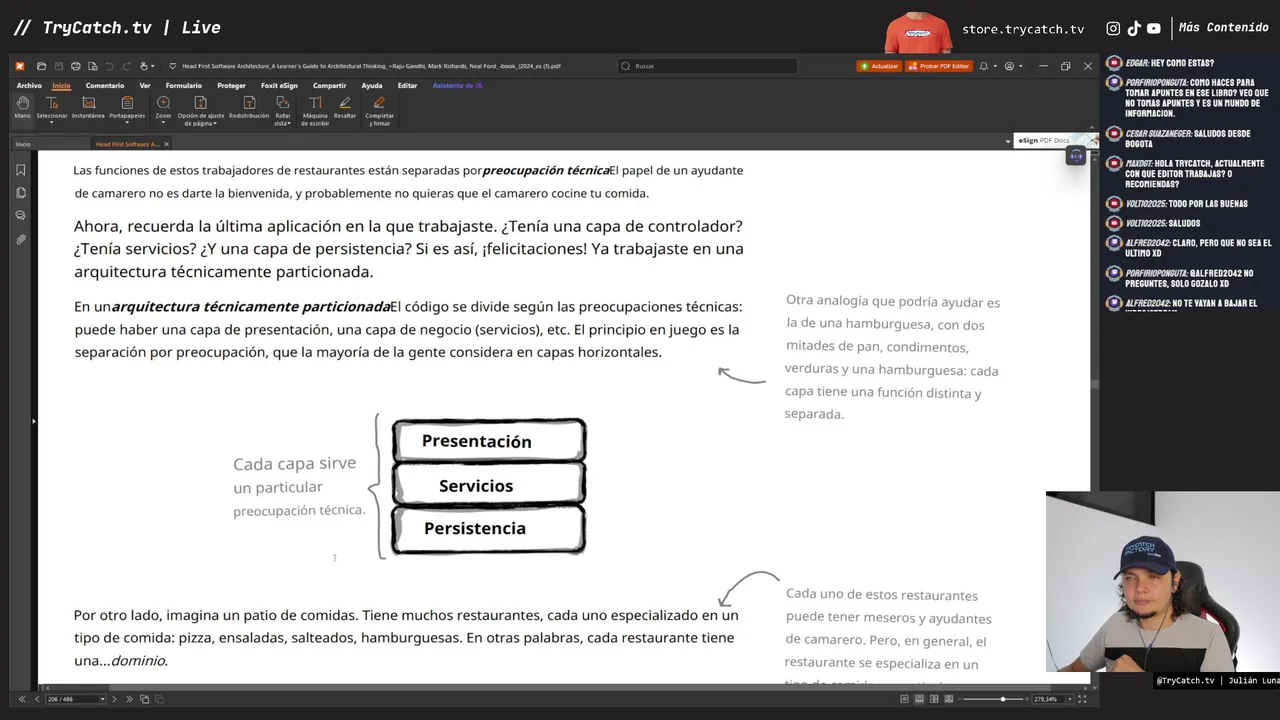The height and width of the screenshot is (720, 1280).
Task: Click the redo arrow icon
Action: click(x=126, y=66)
